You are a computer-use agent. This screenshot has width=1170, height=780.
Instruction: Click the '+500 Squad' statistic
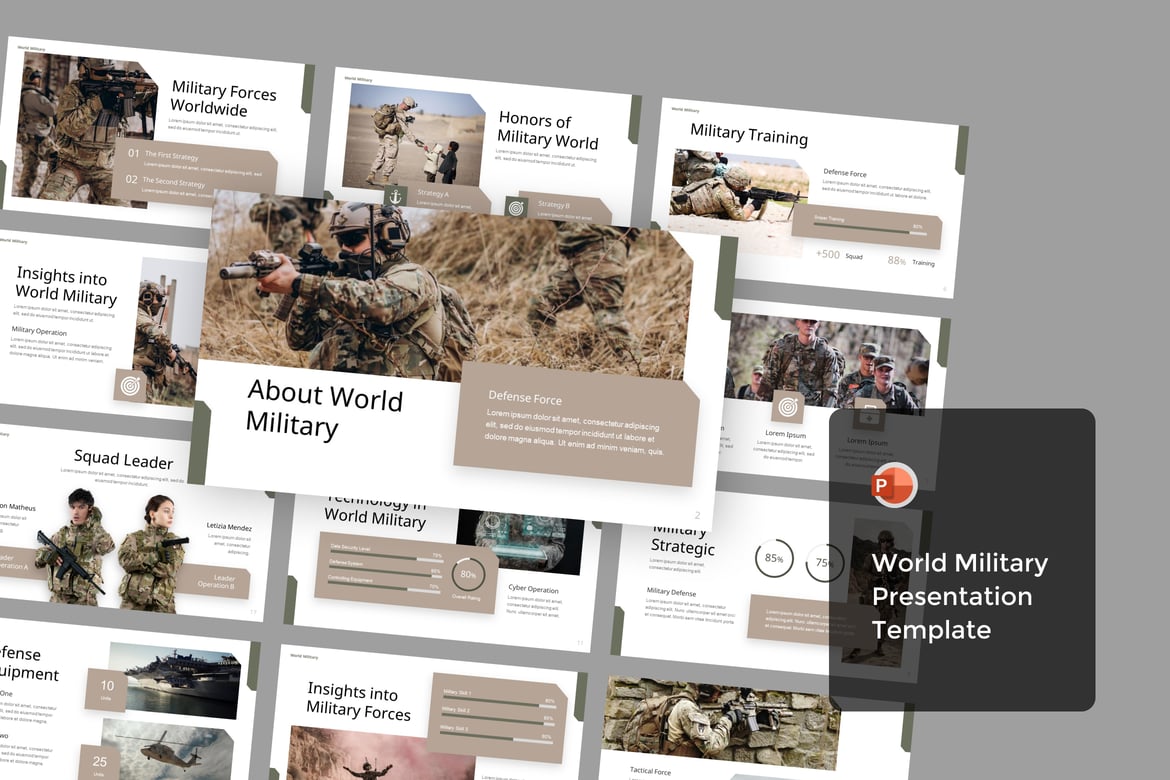pos(839,255)
